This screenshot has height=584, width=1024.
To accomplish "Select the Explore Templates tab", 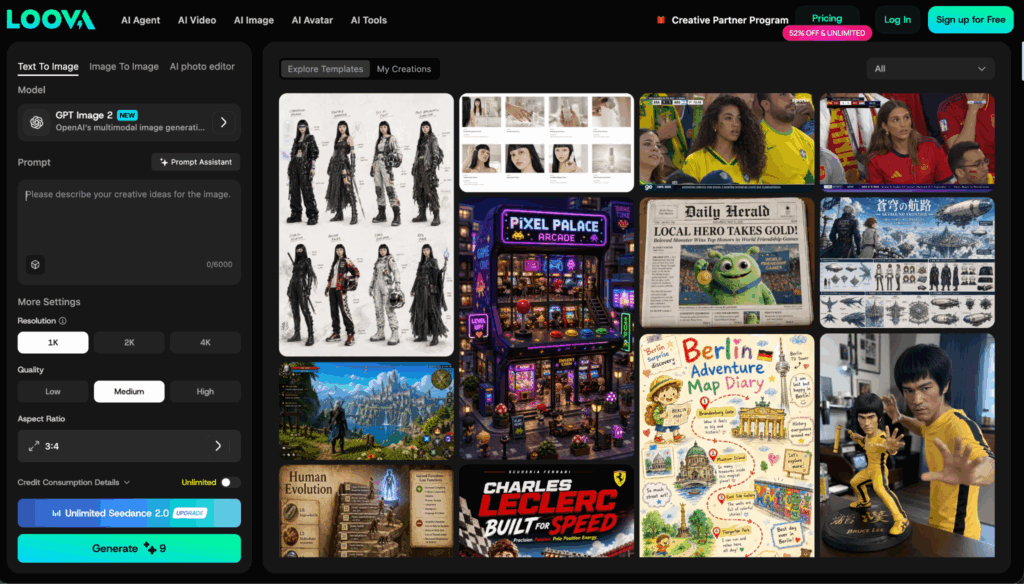I will (325, 69).
